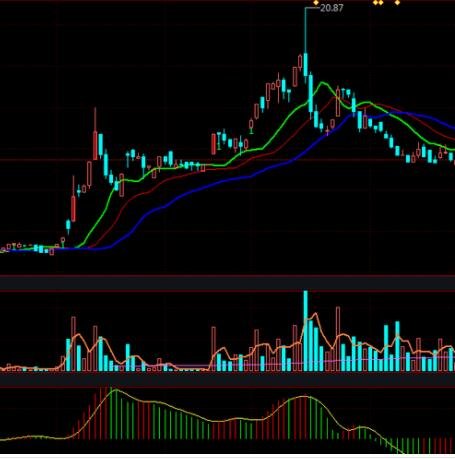Image resolution: width=455 pixels, height=459 pixels.
Task: Select the red candle with long upper wick
Action: coord(95,145)
